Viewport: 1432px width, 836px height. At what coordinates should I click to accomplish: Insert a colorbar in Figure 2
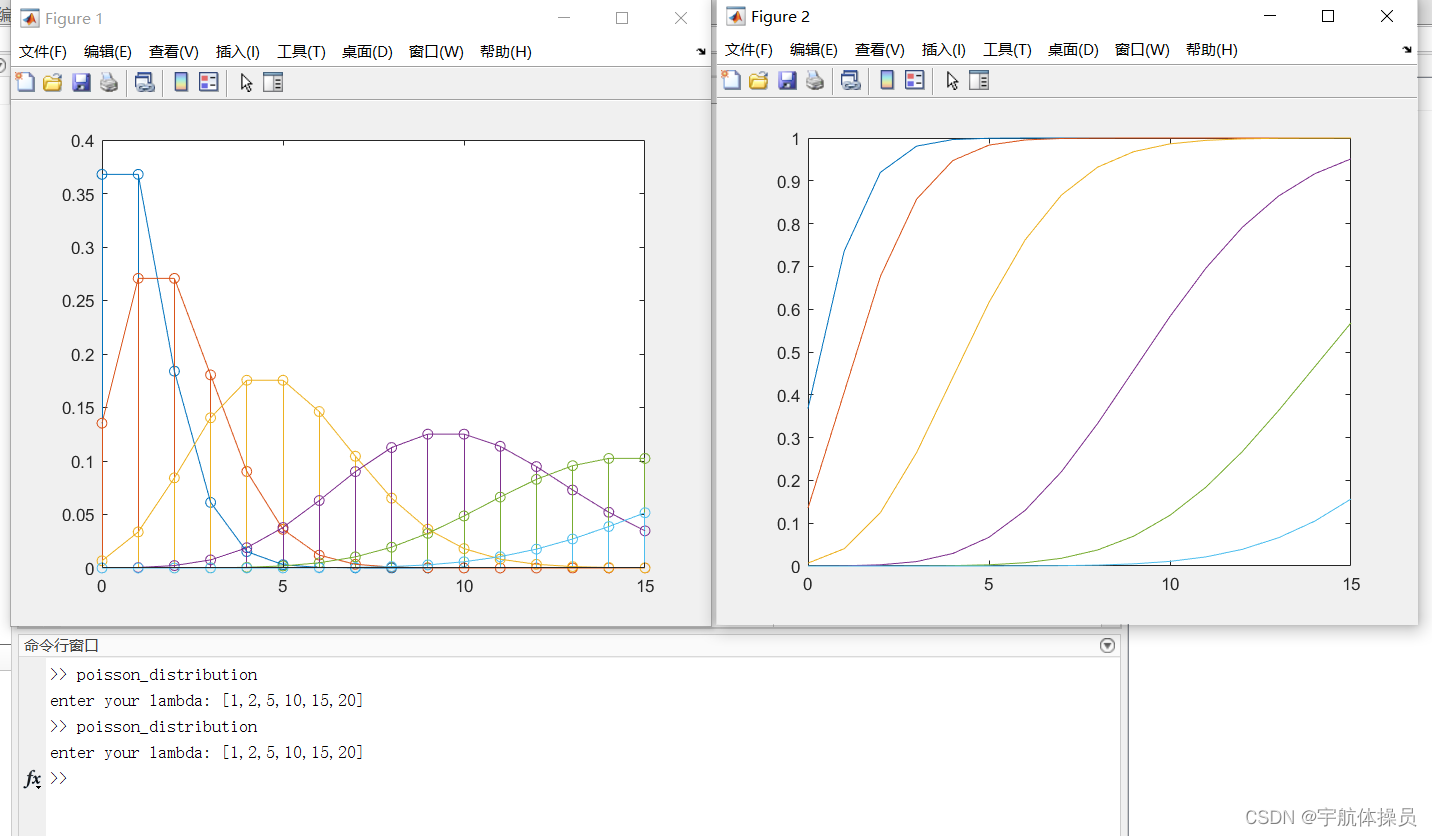coord(886,80)
